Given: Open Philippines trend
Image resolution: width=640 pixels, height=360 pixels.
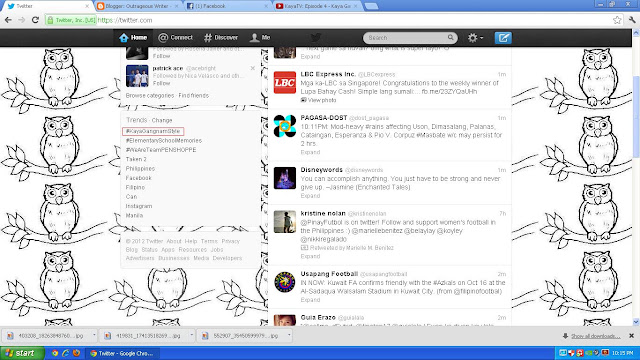Looking at the screenshot, I should tap(140, 169).
